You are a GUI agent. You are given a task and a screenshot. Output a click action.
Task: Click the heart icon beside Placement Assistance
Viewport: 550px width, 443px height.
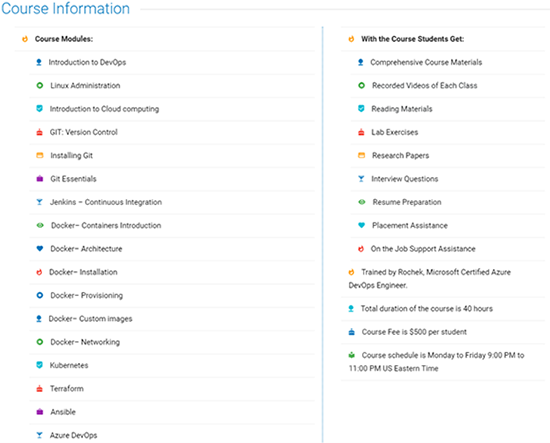click(361, 225)
